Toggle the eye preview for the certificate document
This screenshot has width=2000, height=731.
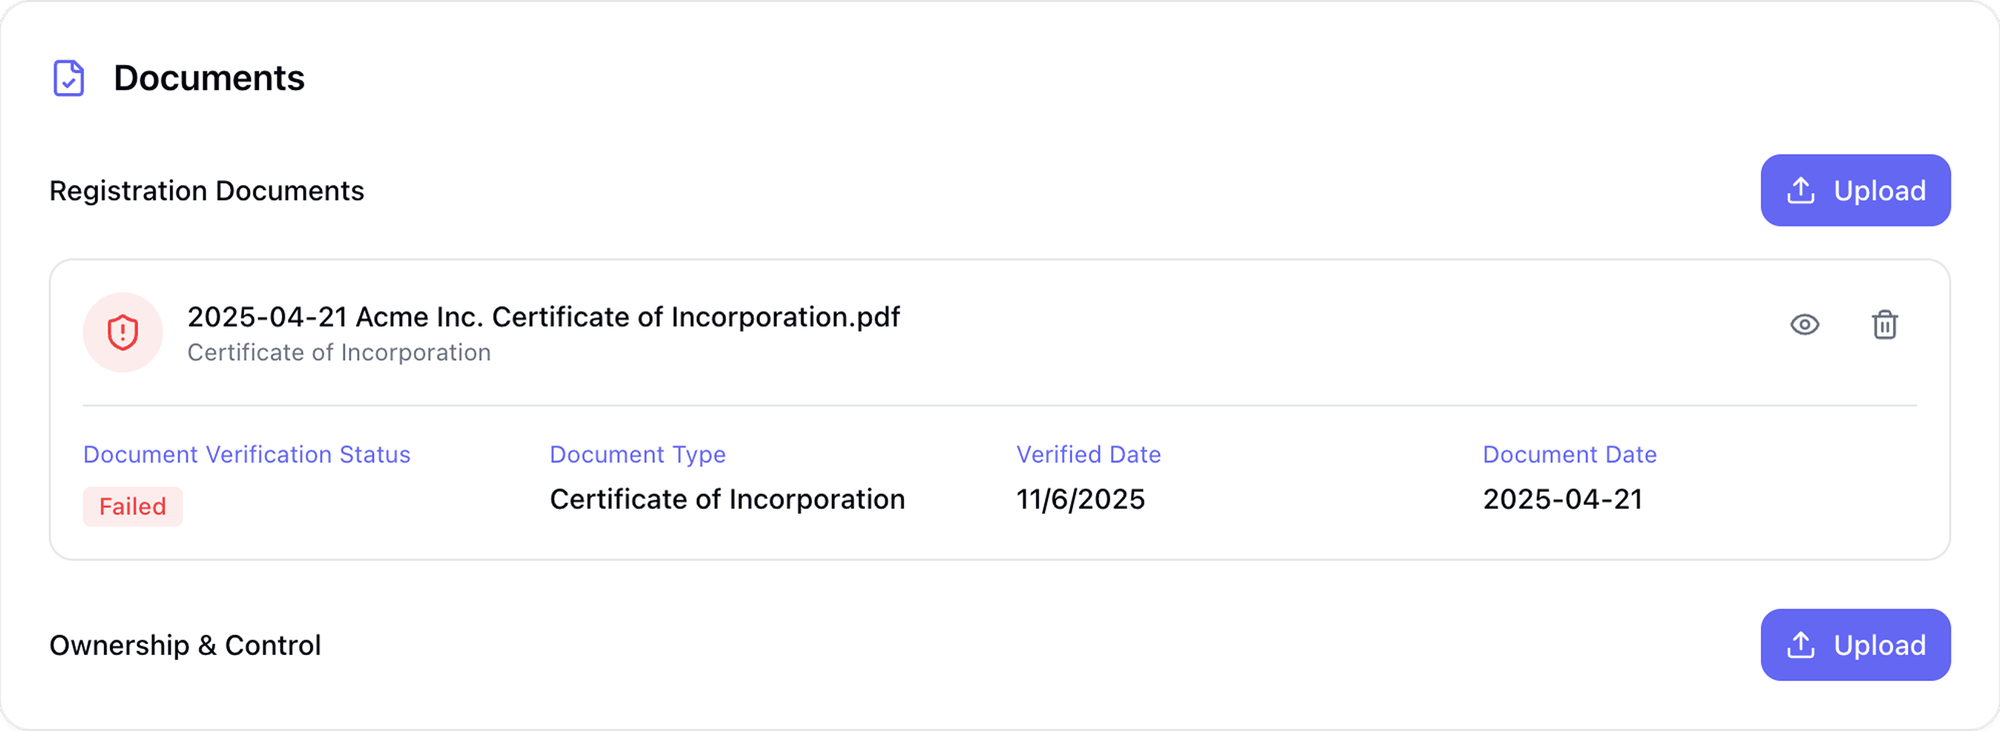1805,325
